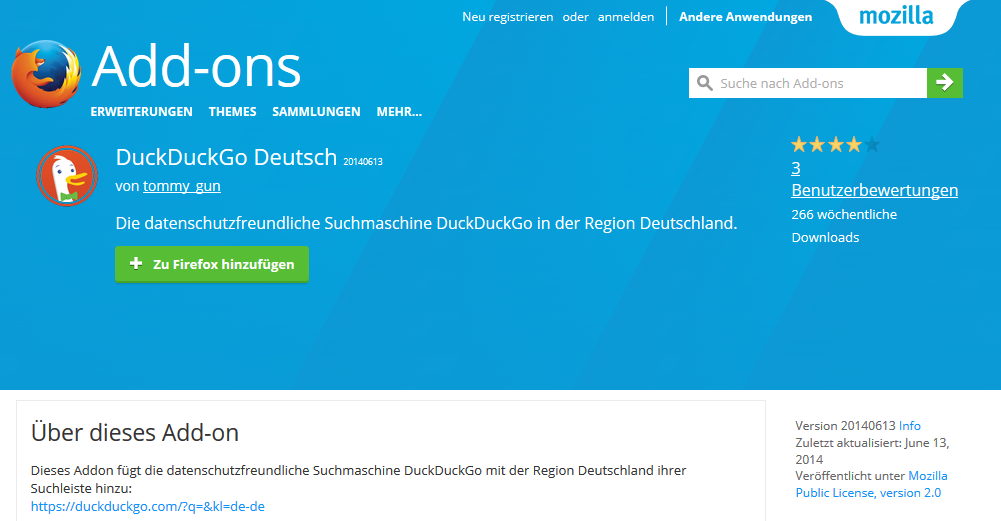Open the Erweiterungen menu
1001x521 pixels.
pos(141,112)
